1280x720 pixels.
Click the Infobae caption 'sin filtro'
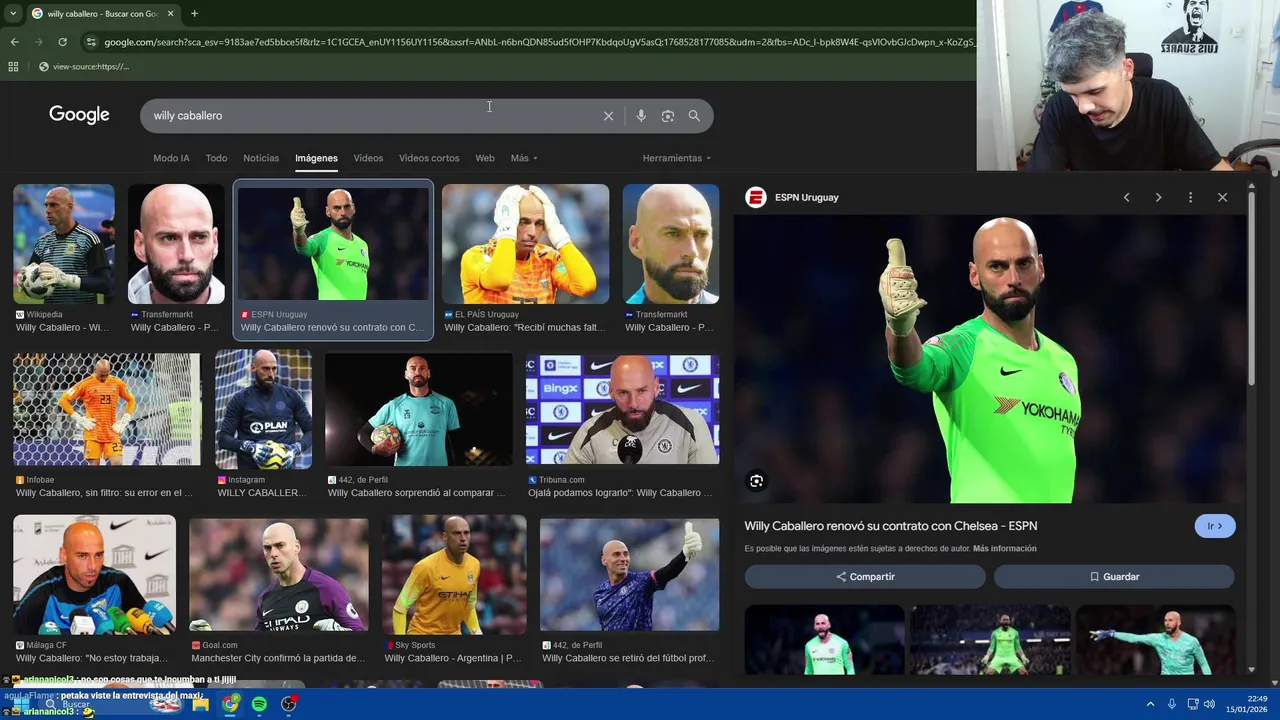104,493
